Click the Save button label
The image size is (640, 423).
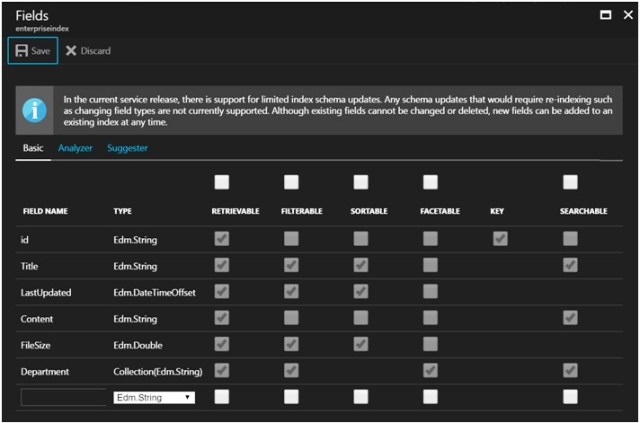pyautogui.click(x=40, y=51)
